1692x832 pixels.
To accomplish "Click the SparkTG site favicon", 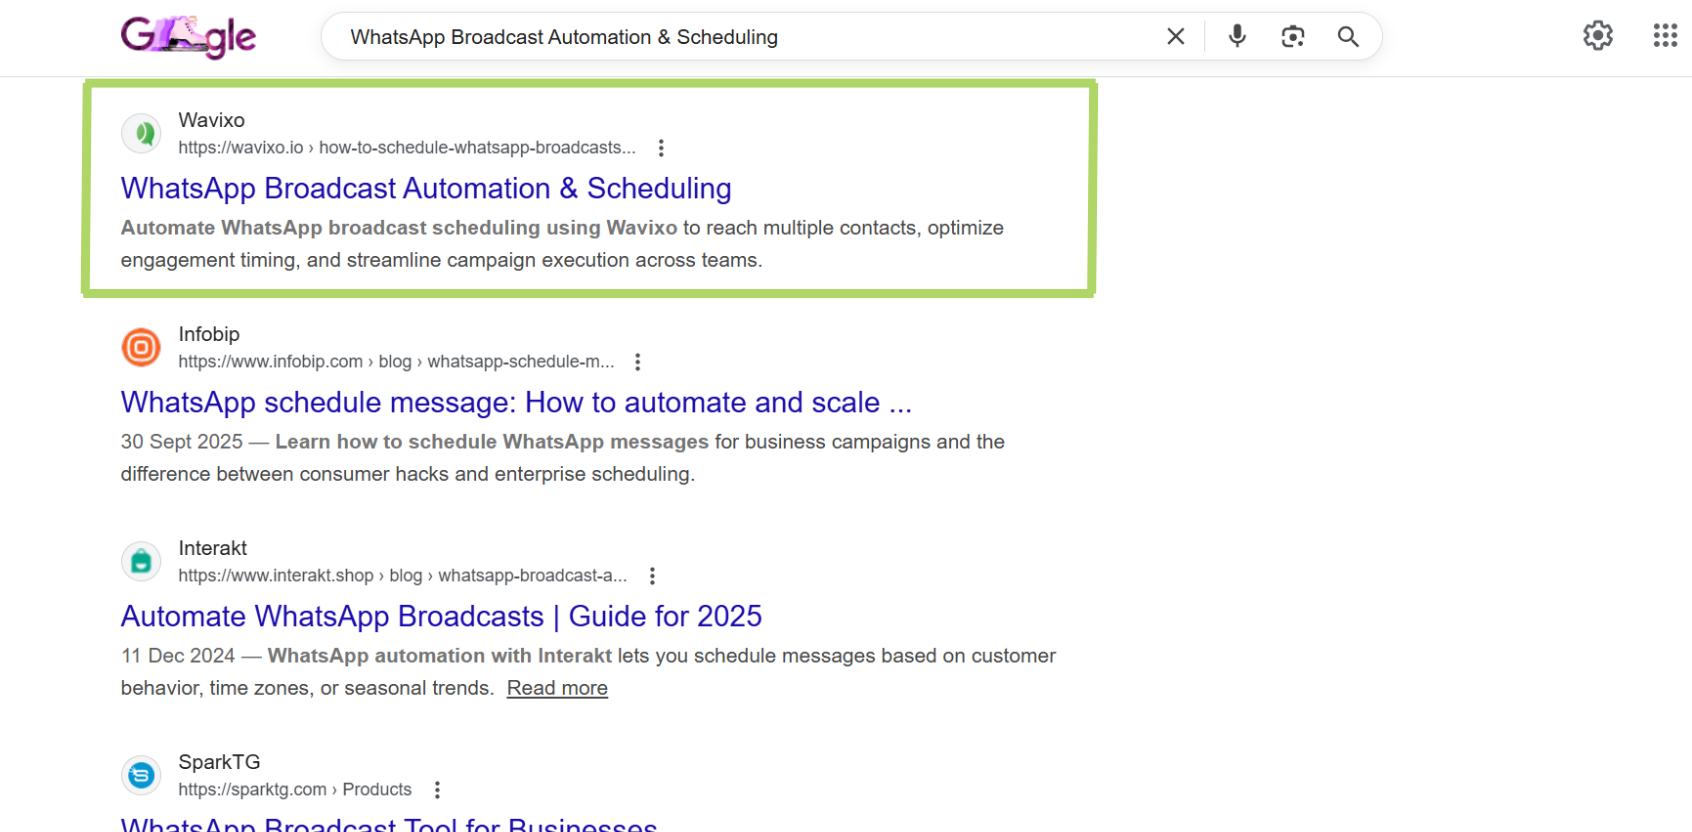I will click(x=141, y=775).
